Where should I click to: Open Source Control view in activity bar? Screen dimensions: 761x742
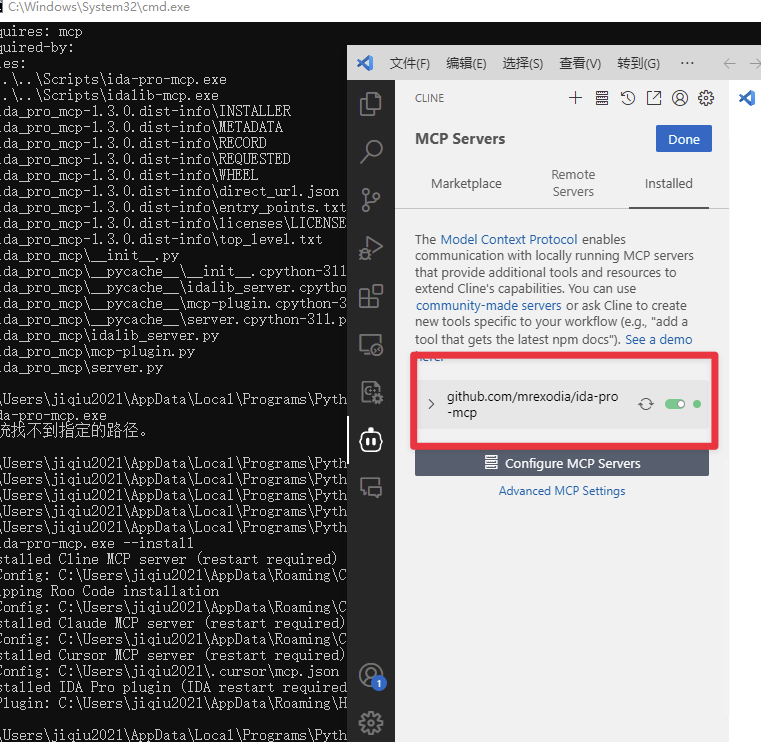[x=371, y=199]
